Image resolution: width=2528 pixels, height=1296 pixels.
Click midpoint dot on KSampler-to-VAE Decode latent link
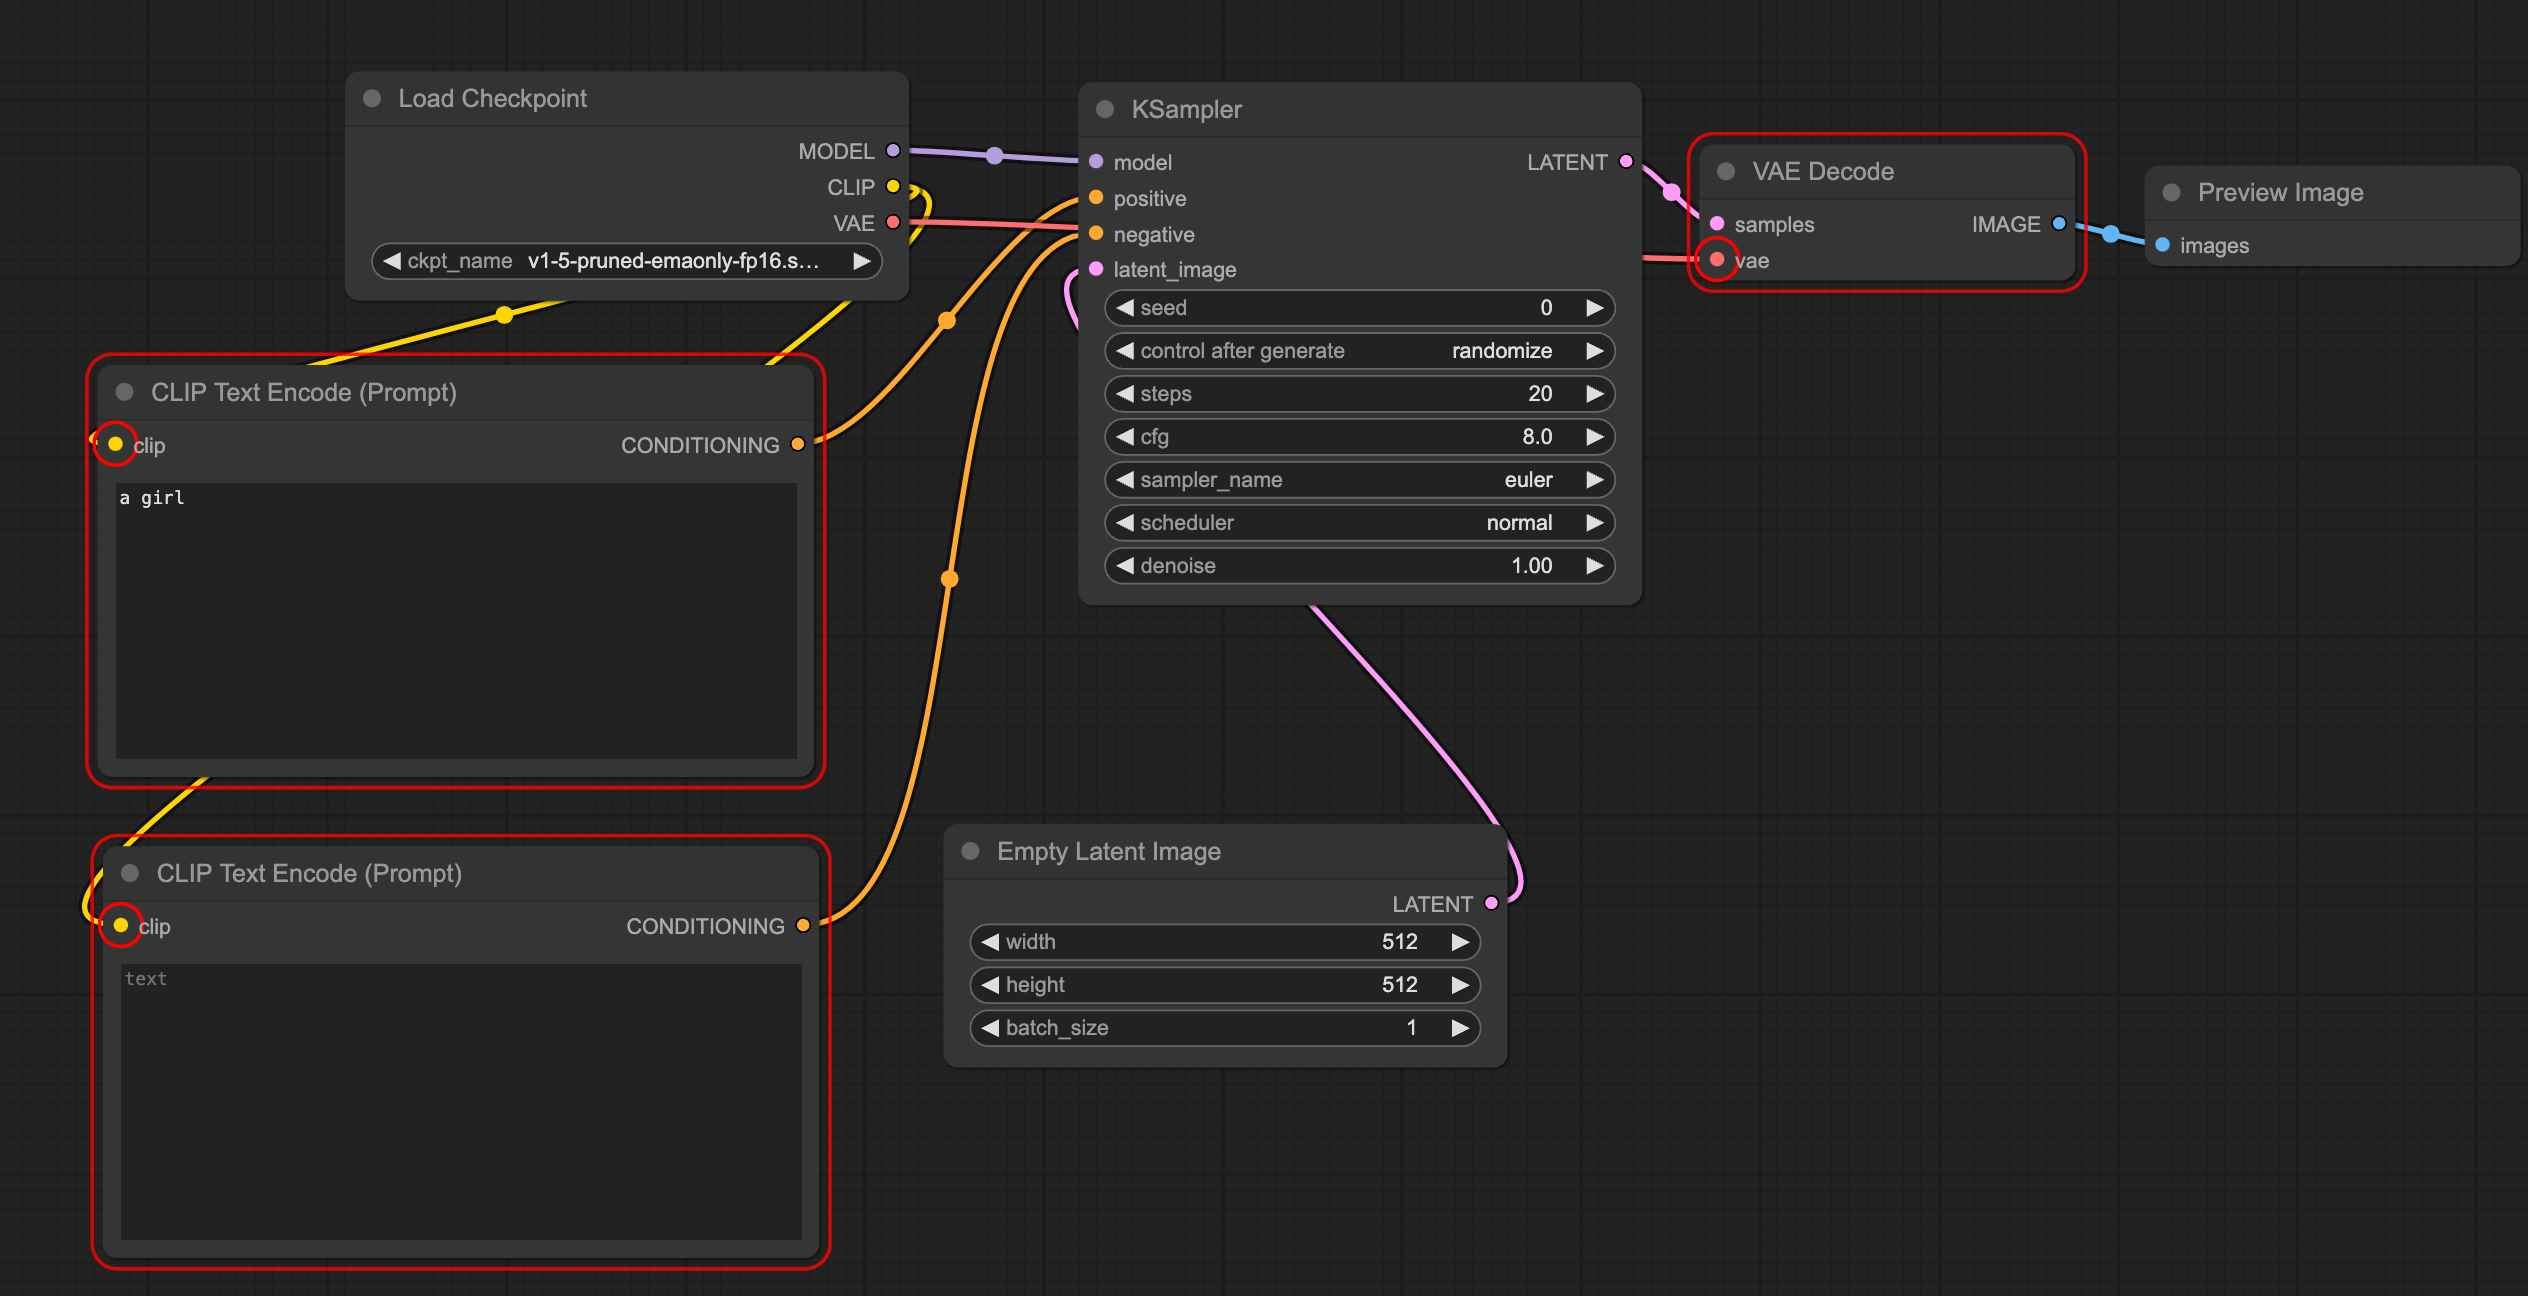[x=1671, y=191]
